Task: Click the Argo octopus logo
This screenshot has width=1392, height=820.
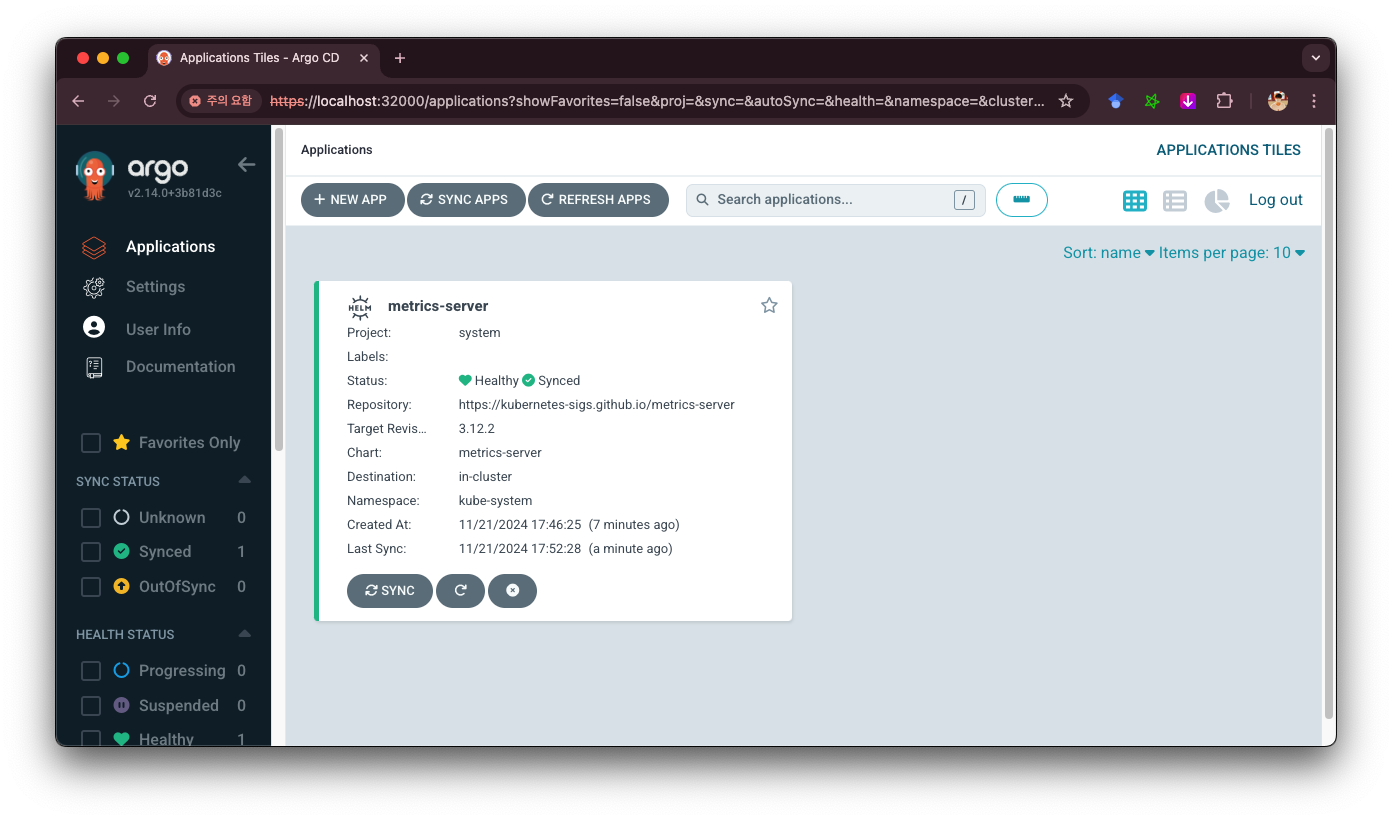Action: tap(95, 176)
